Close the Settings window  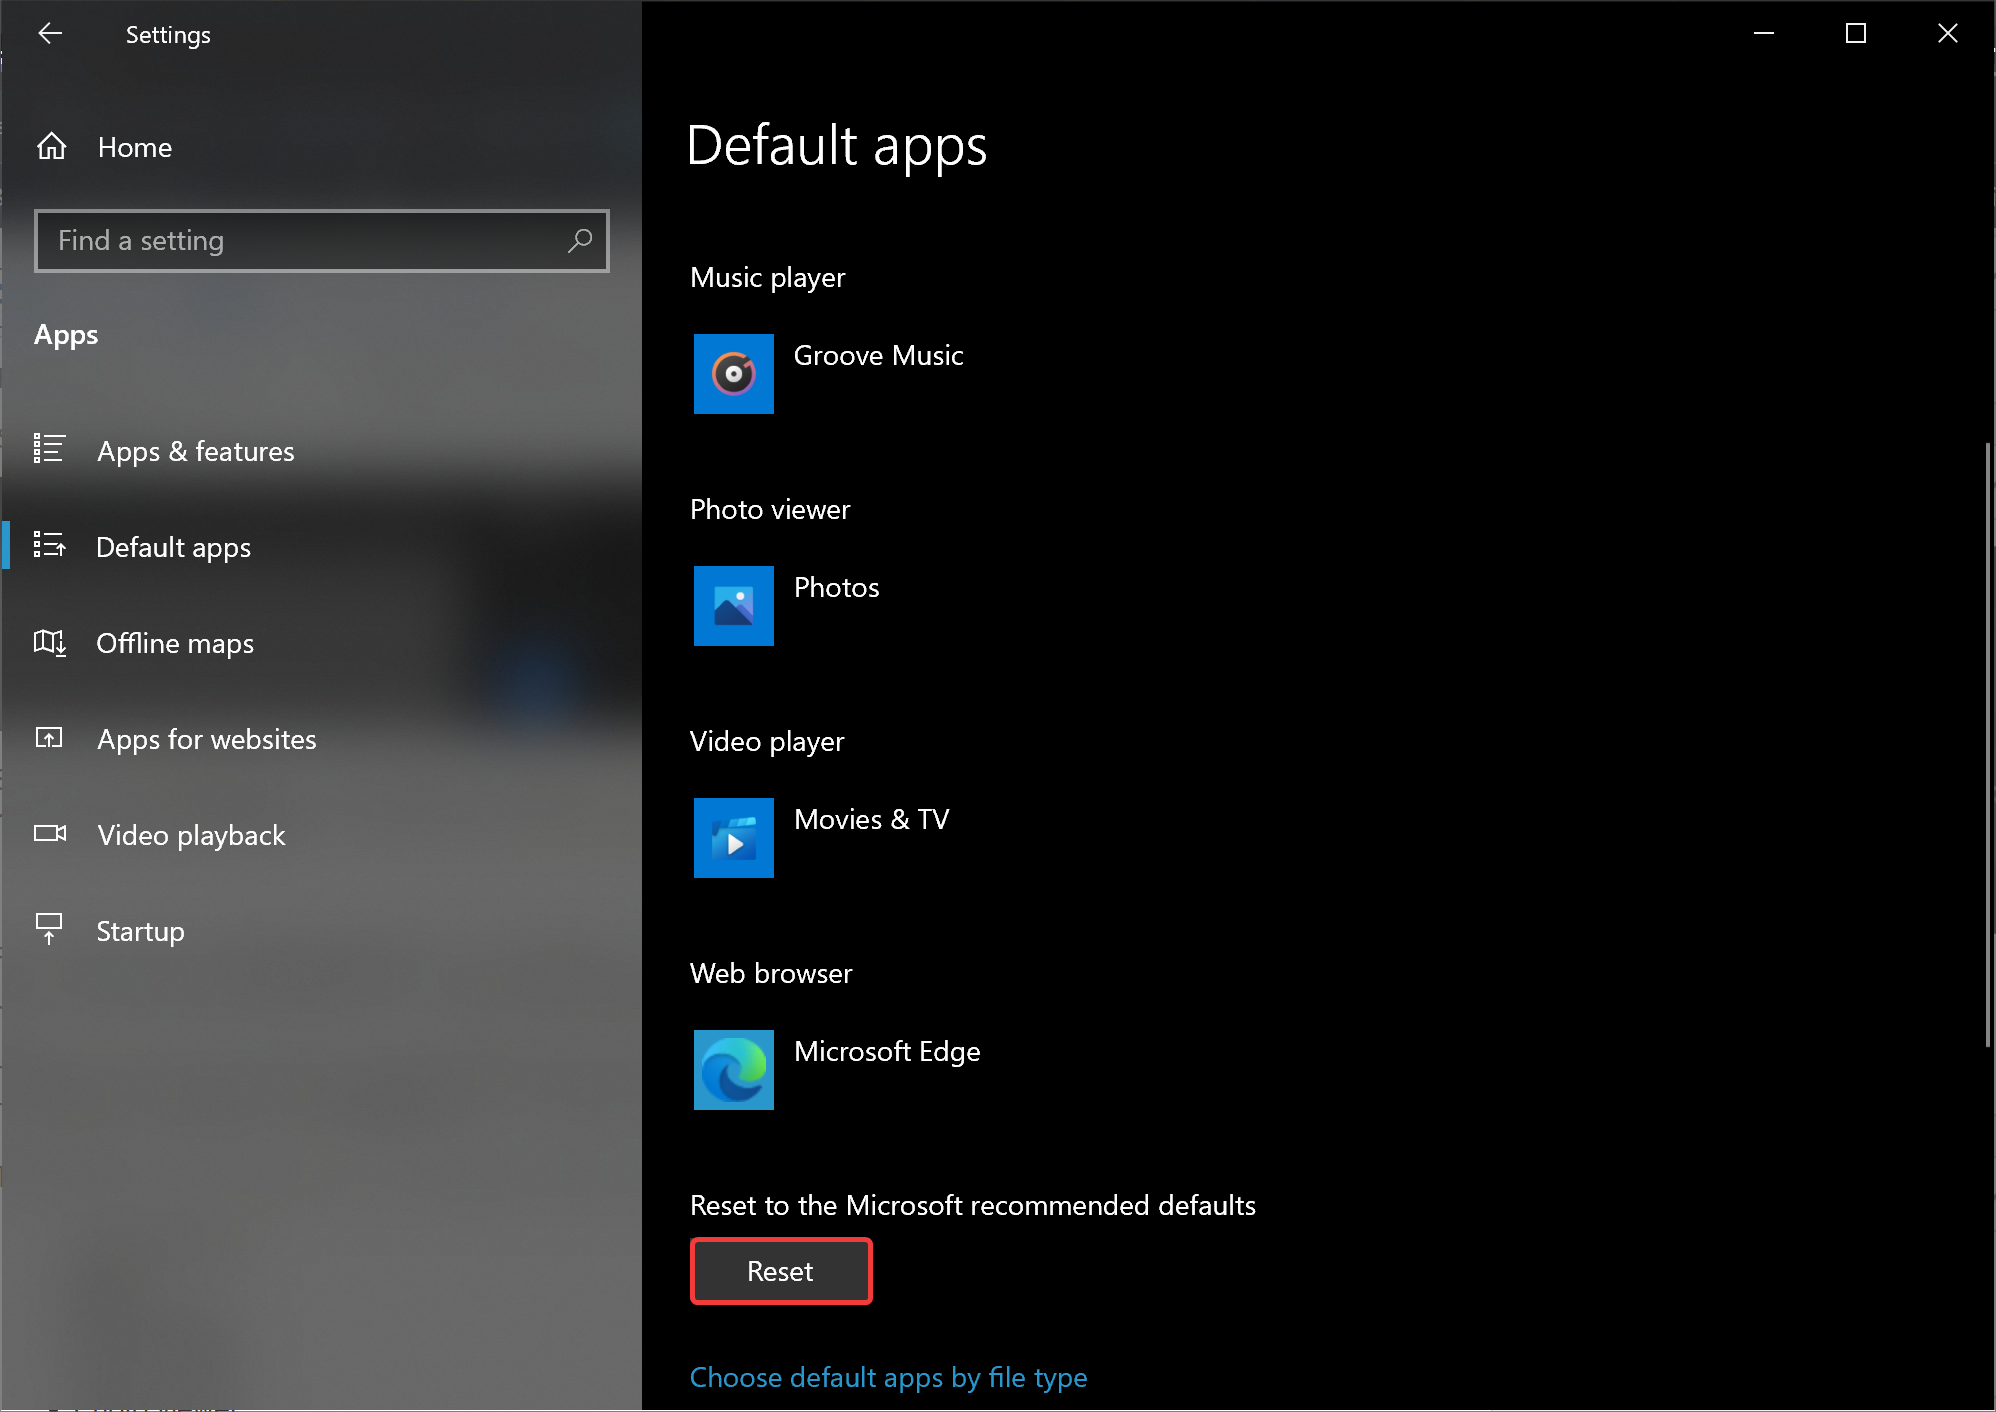coord(1948,34)
